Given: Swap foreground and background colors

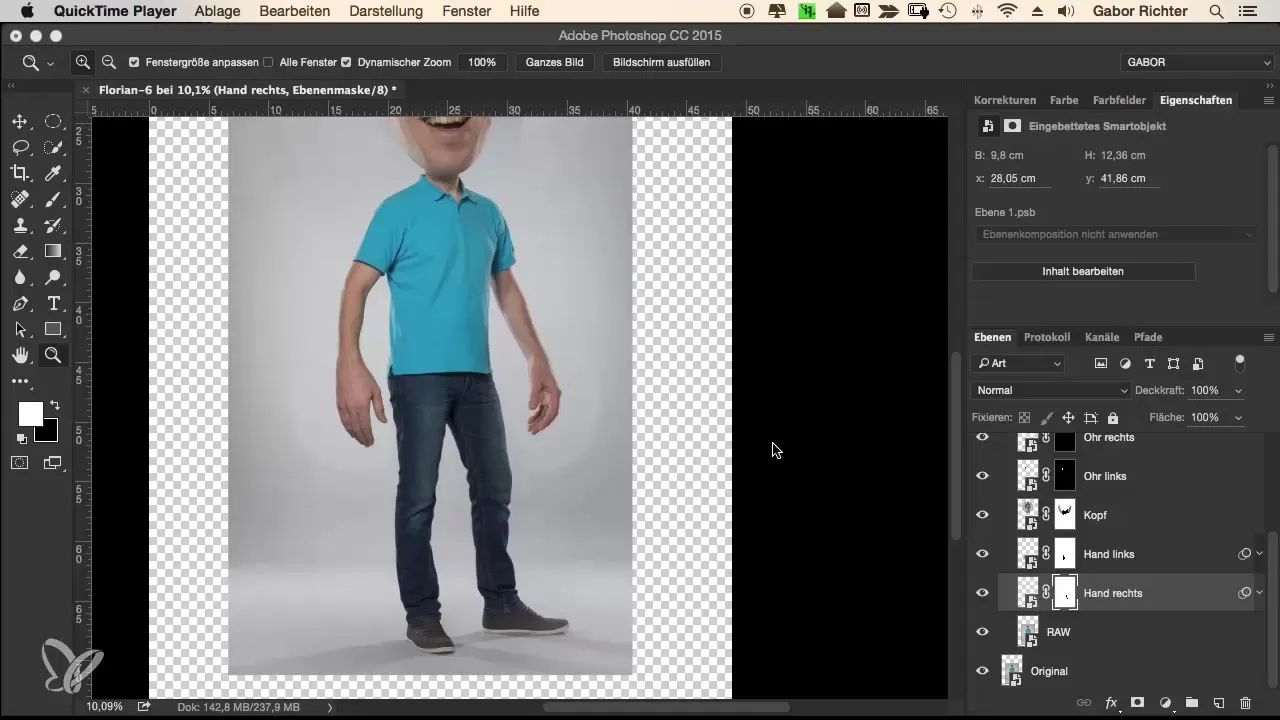Looking at the screenshot, I should 53,405.
